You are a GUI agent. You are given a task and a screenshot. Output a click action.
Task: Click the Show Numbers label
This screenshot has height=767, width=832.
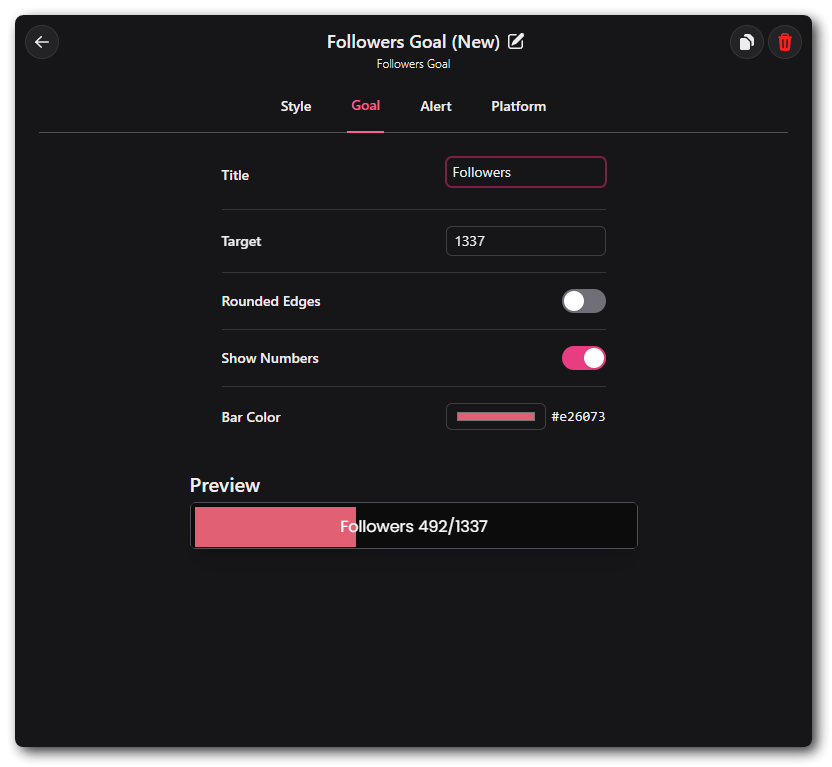270,358
